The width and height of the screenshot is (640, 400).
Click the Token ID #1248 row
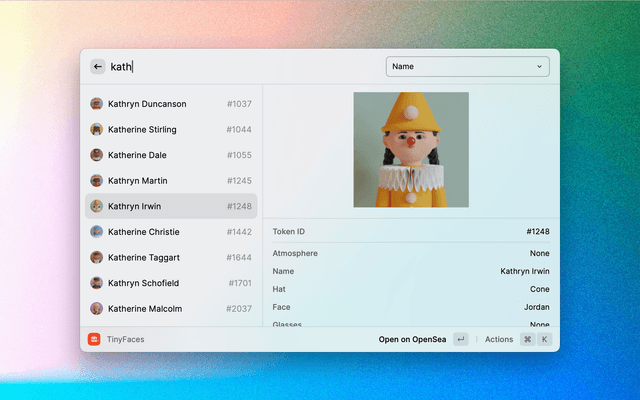(x=410, y=231)
